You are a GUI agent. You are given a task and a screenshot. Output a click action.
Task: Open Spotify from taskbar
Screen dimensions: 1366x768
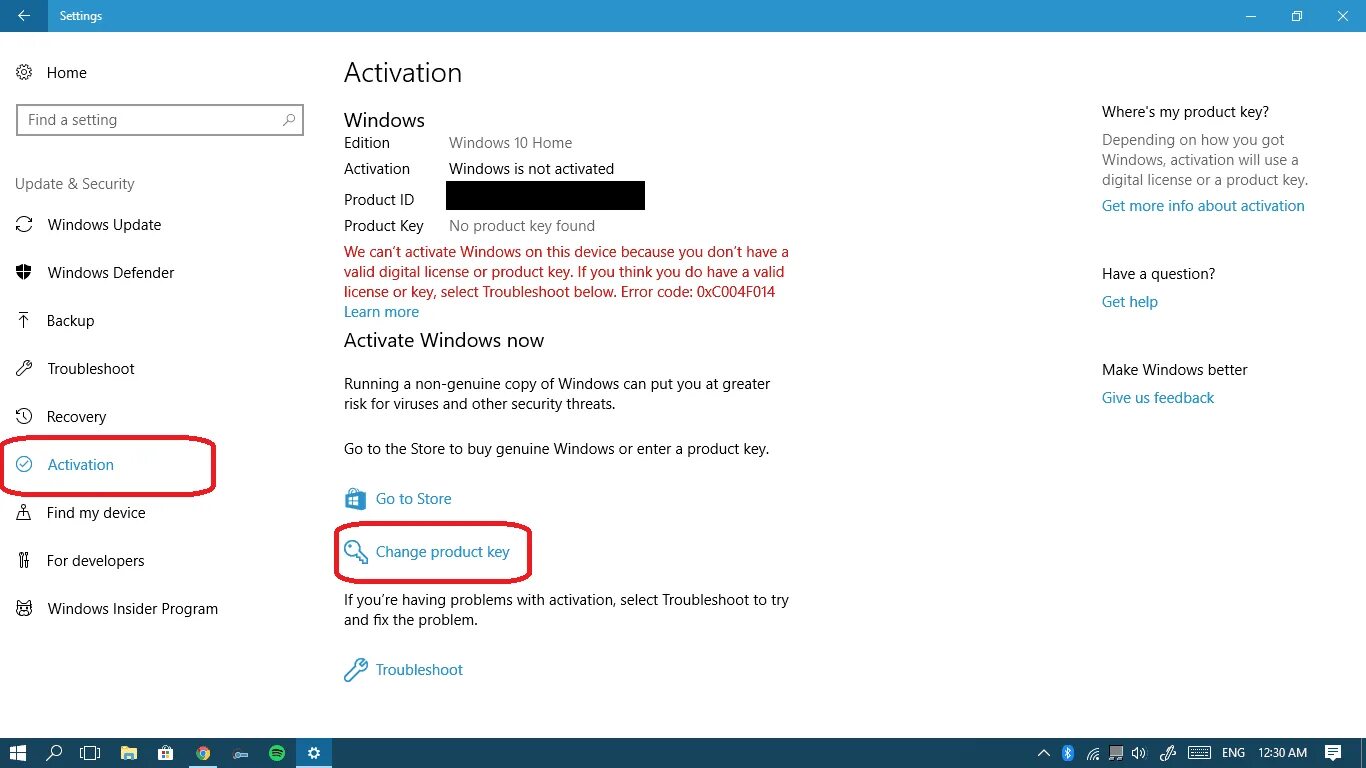click(277, 753)
